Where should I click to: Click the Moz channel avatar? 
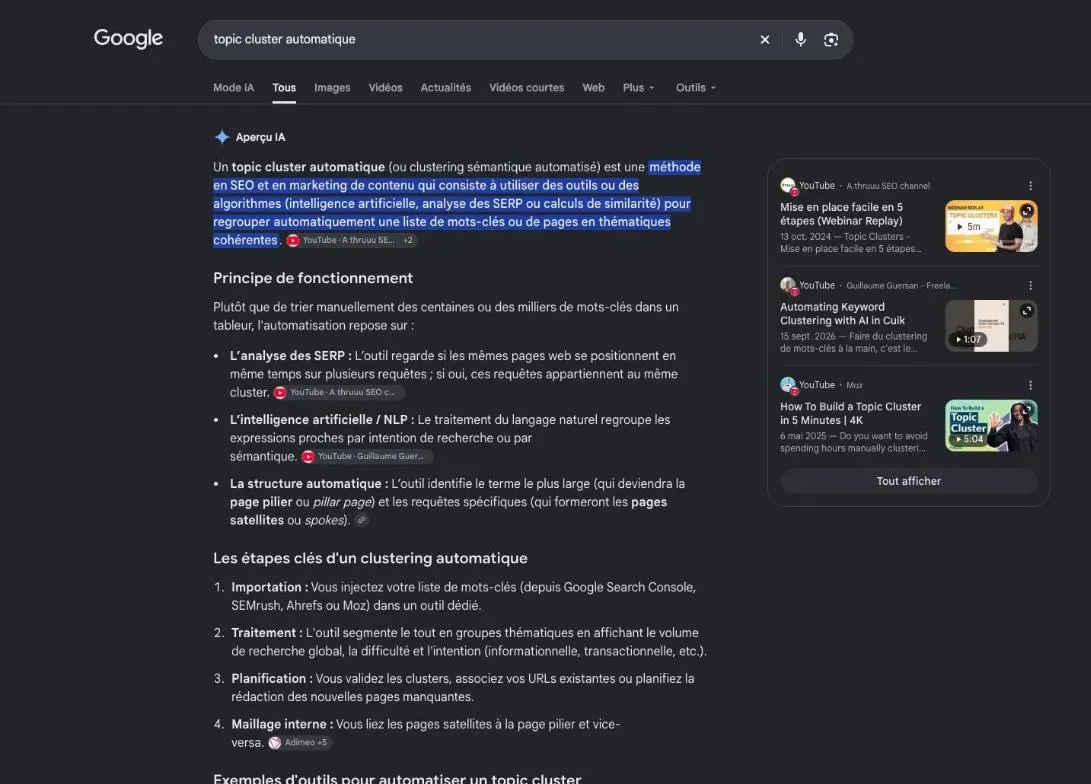[788, 385]
